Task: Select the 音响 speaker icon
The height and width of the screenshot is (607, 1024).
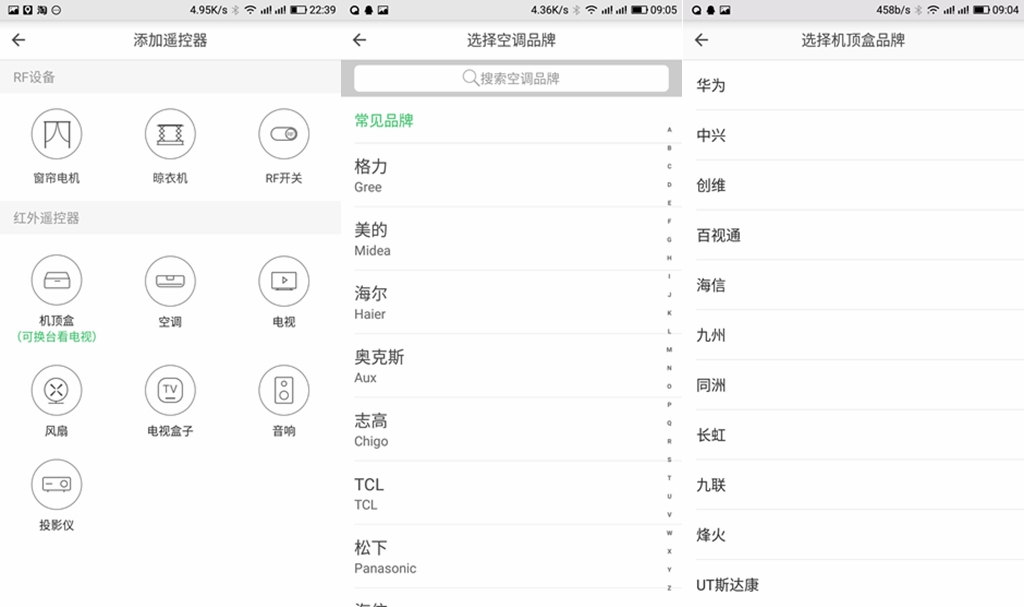Action: [x=283, y=390]
